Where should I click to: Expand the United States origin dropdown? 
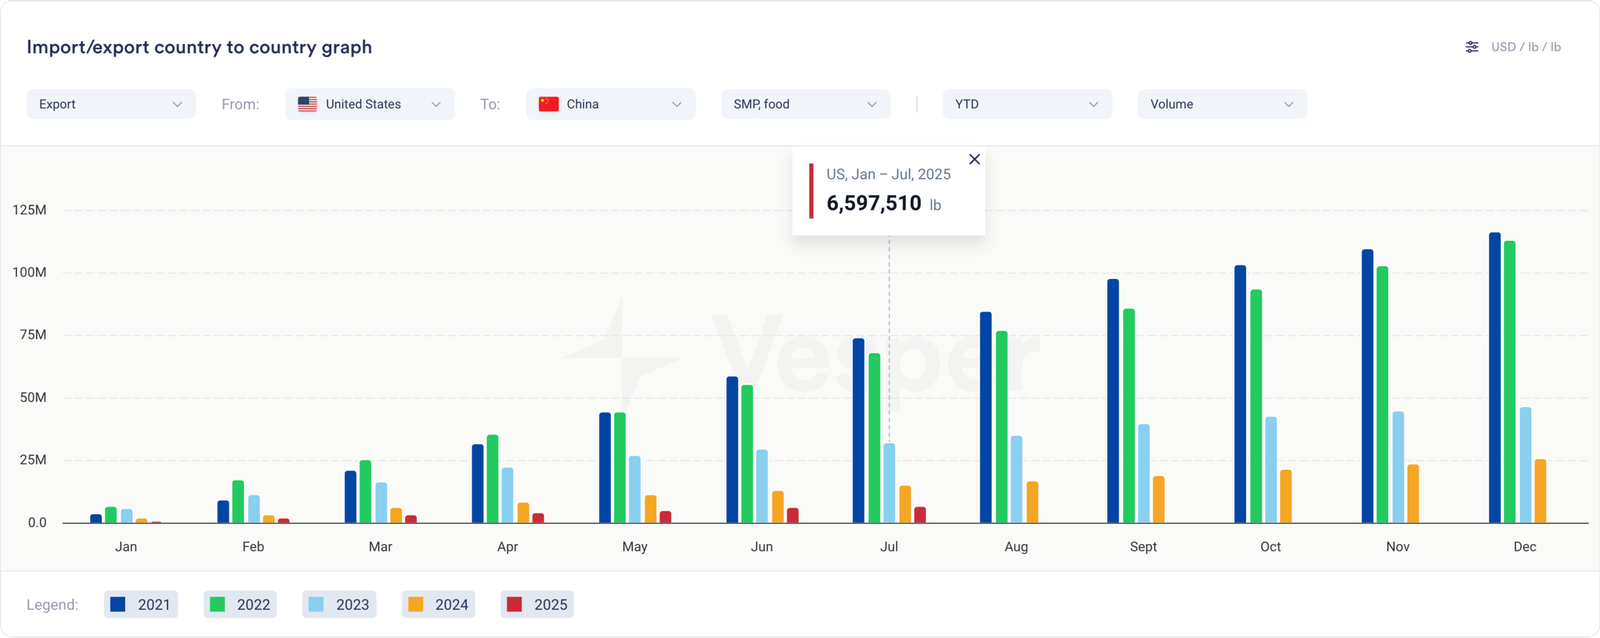coord(370,104)
